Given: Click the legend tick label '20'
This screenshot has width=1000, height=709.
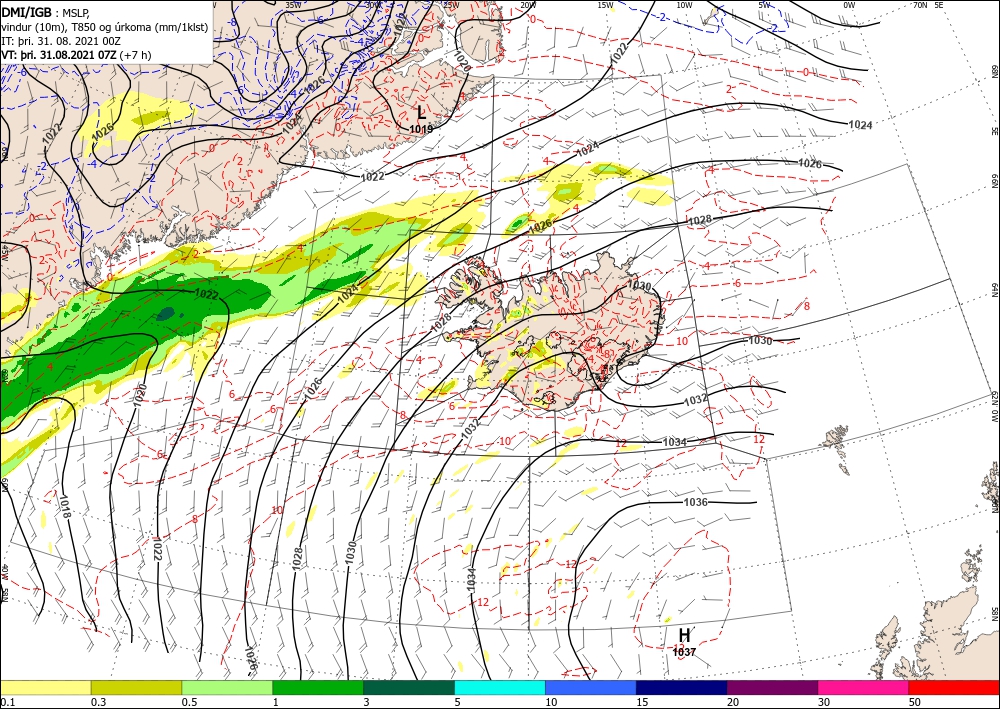Looking at the screenshot, I should (x=733, y=702).
